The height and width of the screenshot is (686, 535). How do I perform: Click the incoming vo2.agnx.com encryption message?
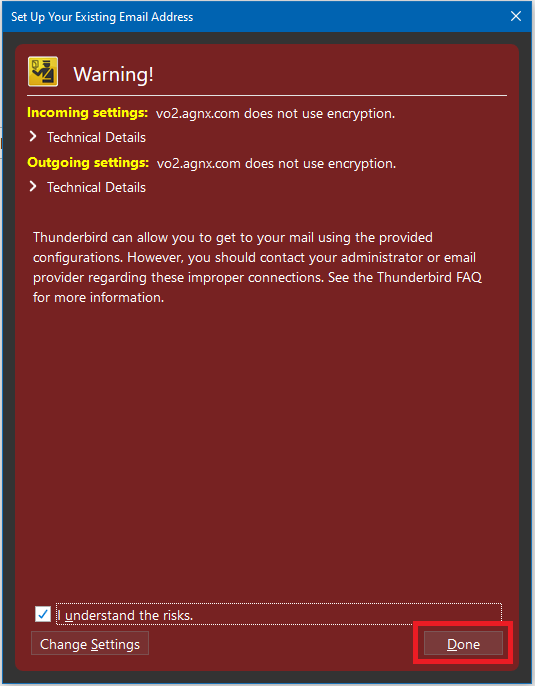coord(275,113)
